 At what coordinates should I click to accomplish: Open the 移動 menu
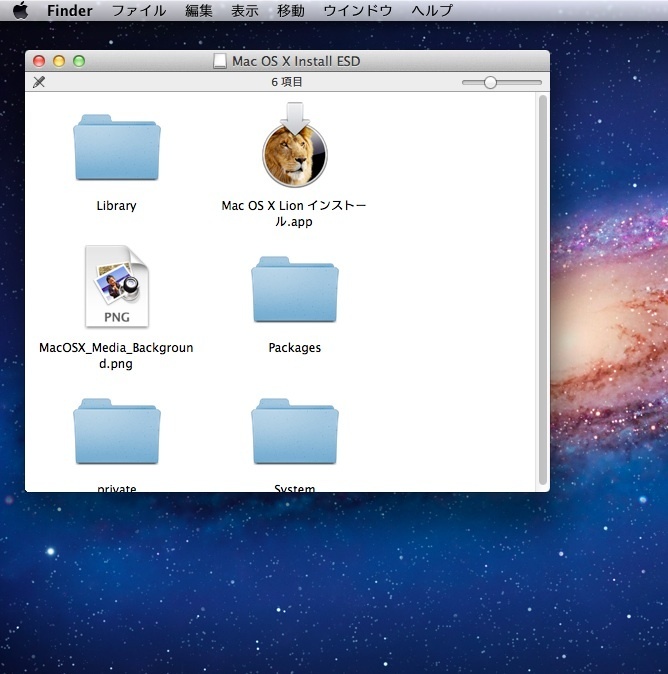(x=291, y=11)
